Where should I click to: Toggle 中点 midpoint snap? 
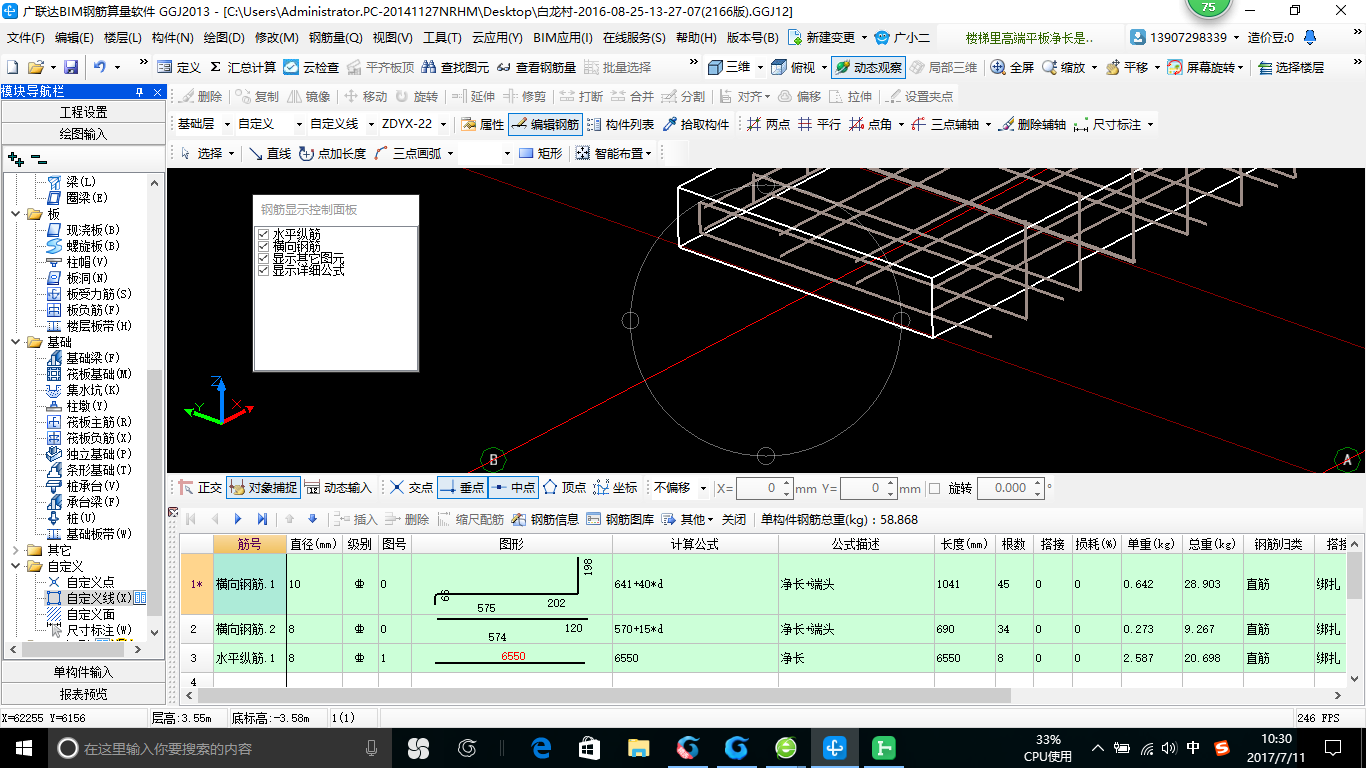point(513,488)
